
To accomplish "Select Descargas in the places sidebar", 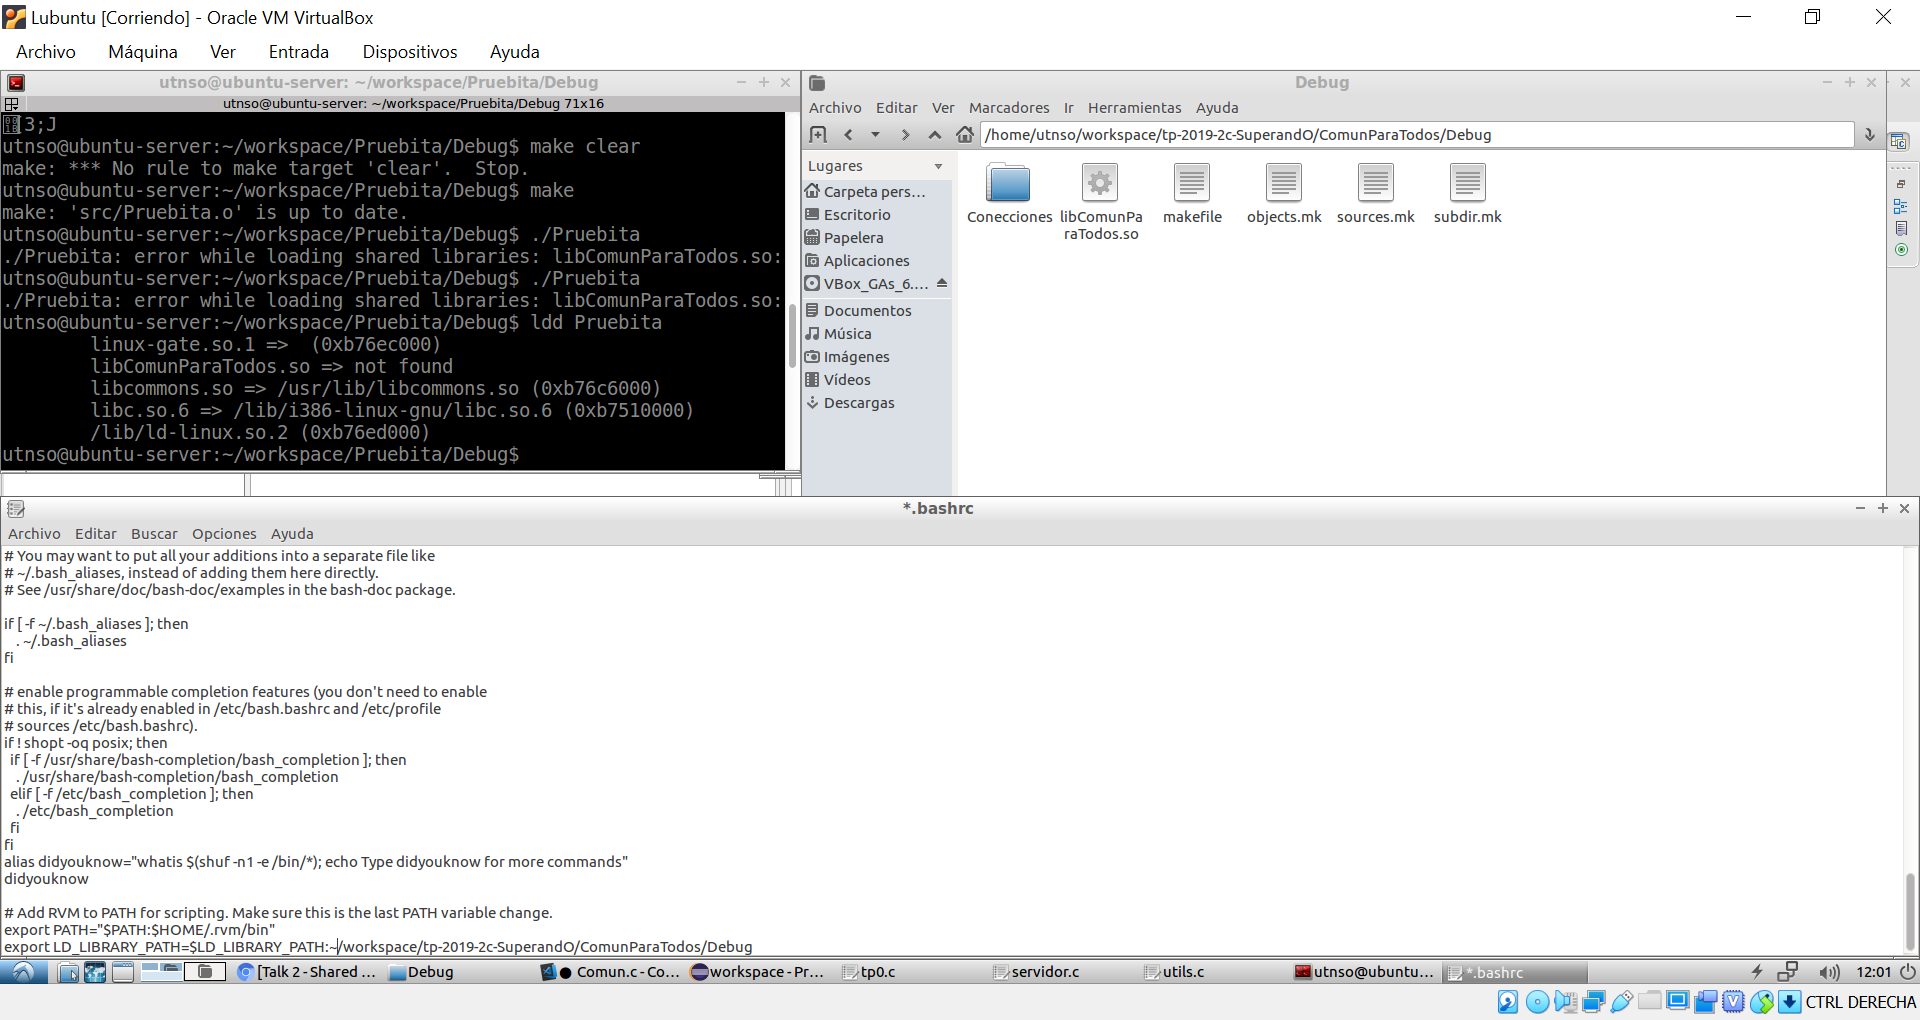I will tap(858, 403).
